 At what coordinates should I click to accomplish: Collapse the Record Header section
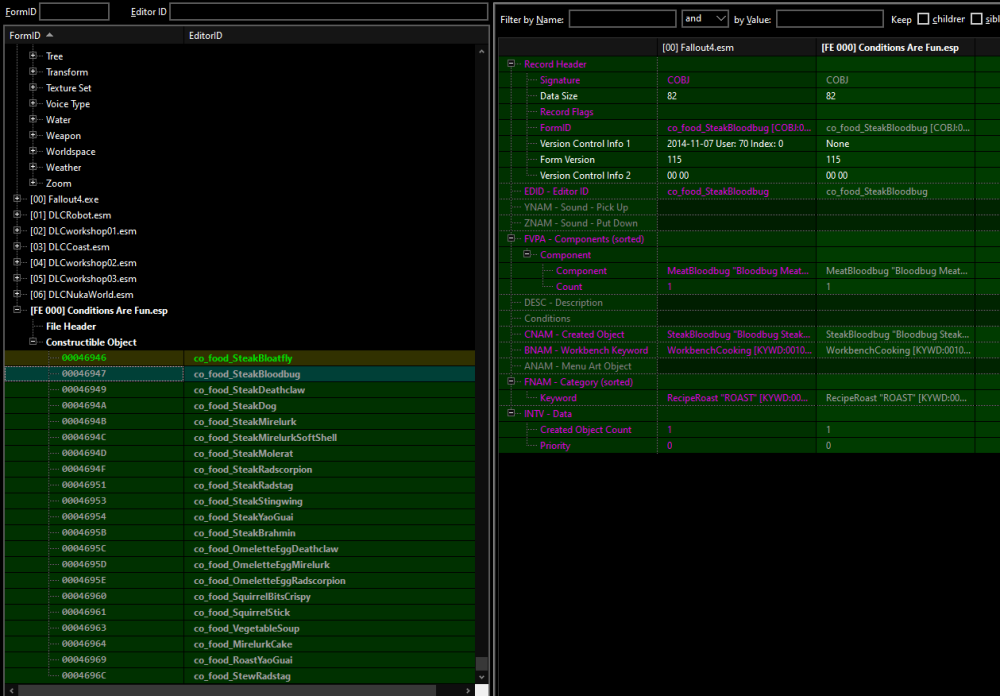511,64
